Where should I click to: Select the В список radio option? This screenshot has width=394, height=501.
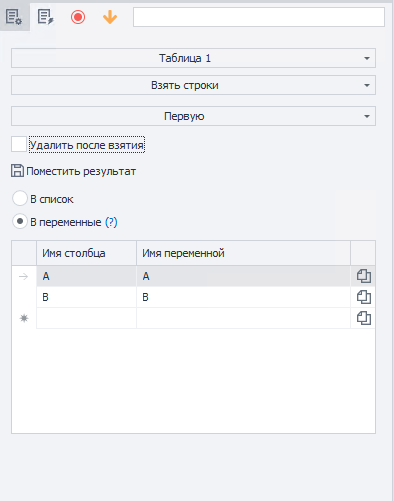point(19,198)
